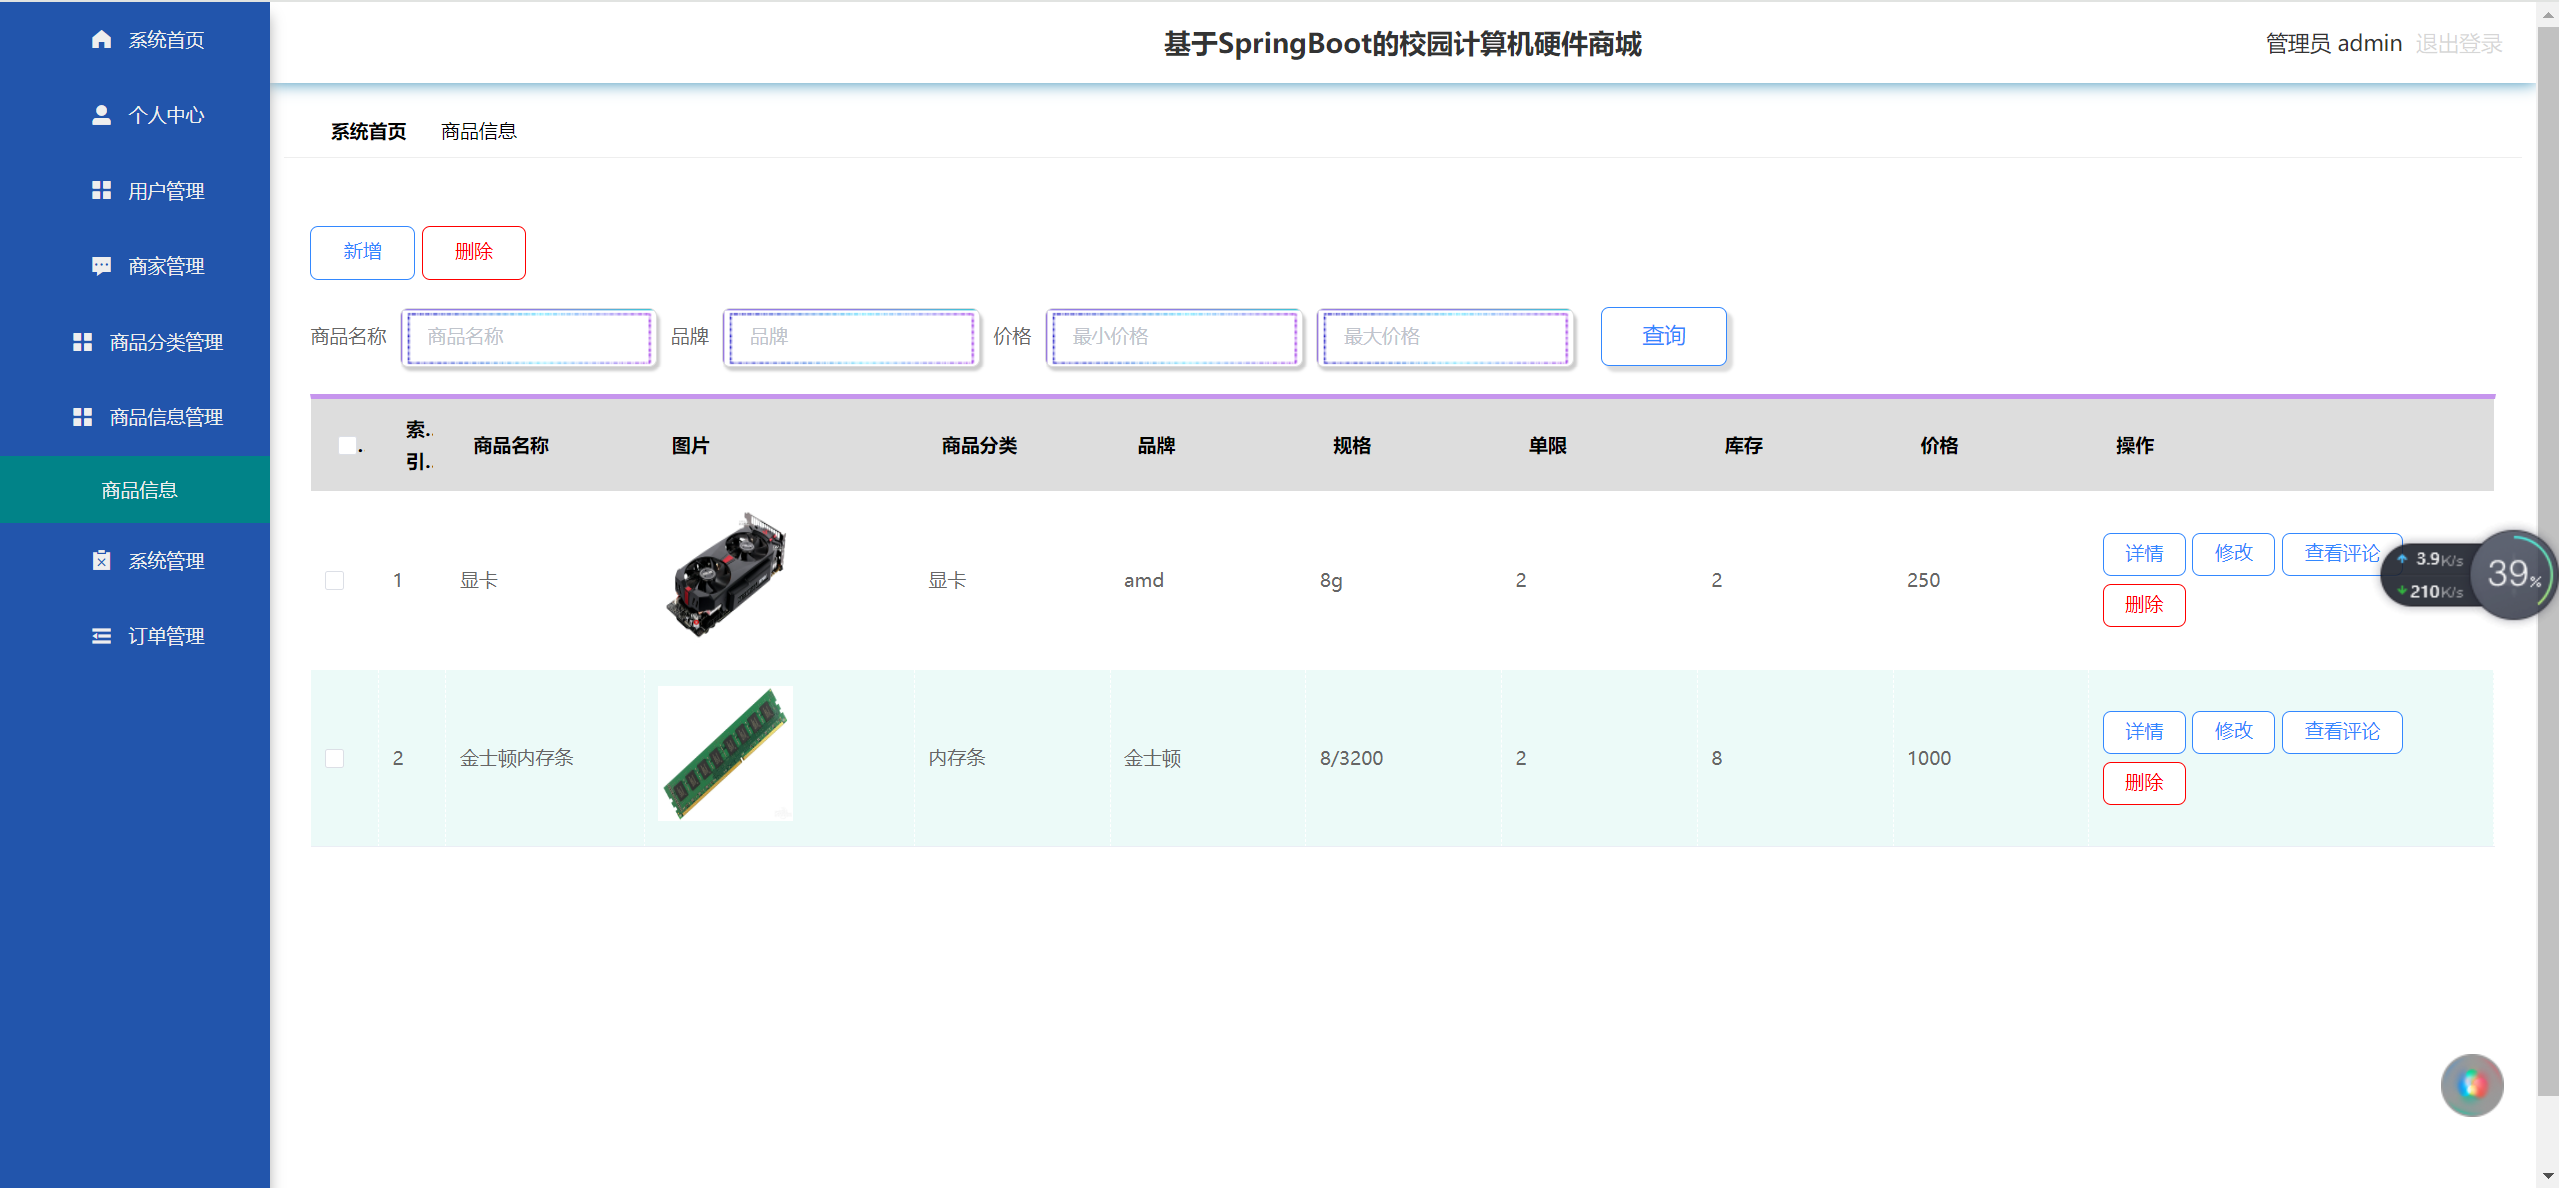Click the price cell showing 1000
2559x1188 pixels.
[1928, 758]
